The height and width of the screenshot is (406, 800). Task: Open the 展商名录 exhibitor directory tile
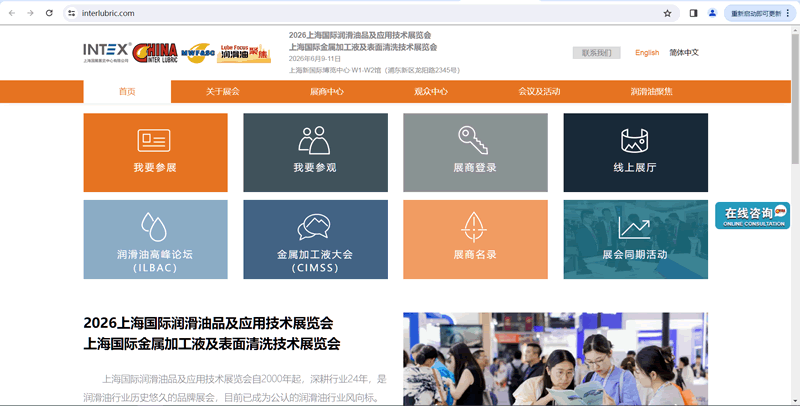click(474, 239)
